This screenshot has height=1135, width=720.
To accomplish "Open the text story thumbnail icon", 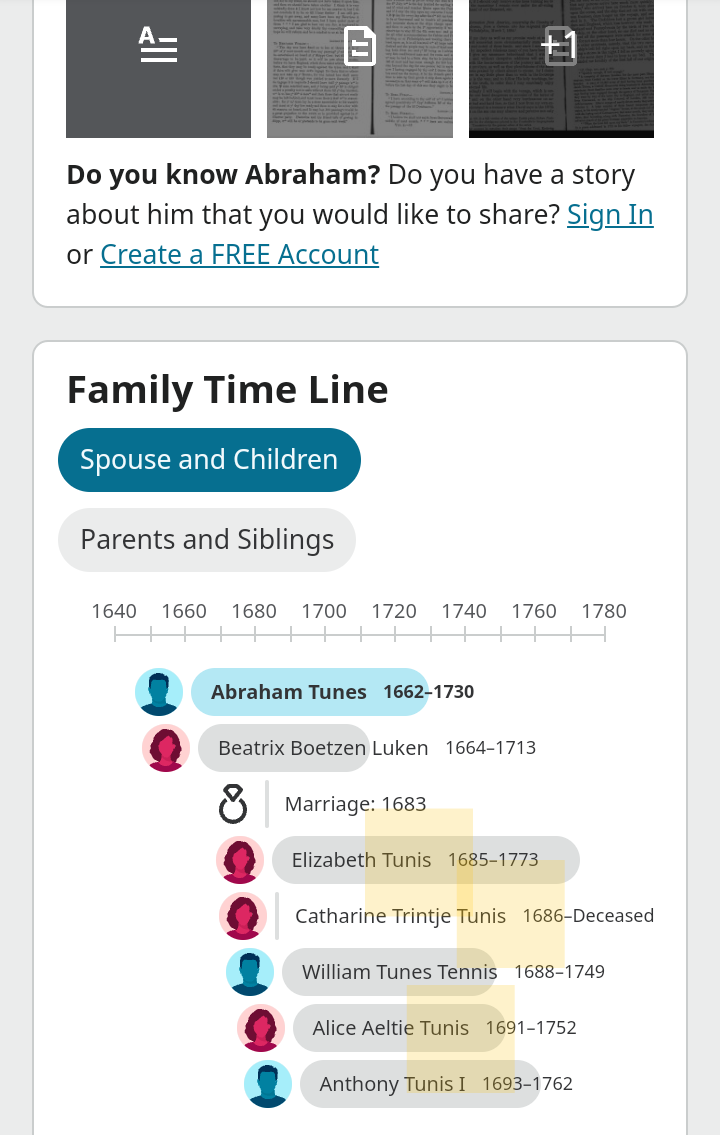I will tap(158, 68).
